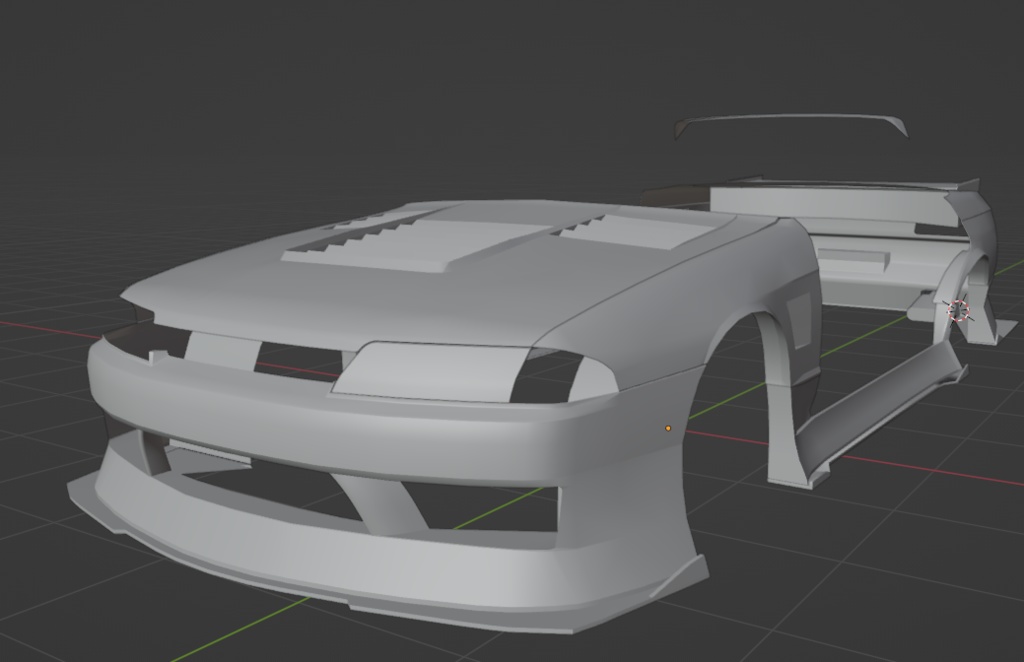This screenshot has height=662, width=1024.
Task: Click the red-white 3D cursor
Action: coord(958,310)
